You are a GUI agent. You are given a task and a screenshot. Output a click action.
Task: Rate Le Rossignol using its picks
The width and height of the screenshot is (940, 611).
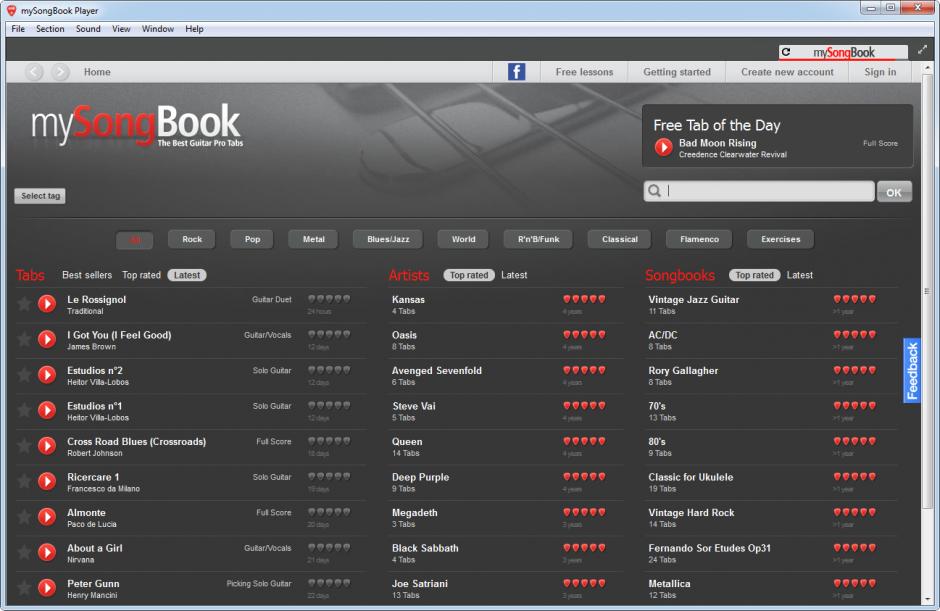[329, 299]
